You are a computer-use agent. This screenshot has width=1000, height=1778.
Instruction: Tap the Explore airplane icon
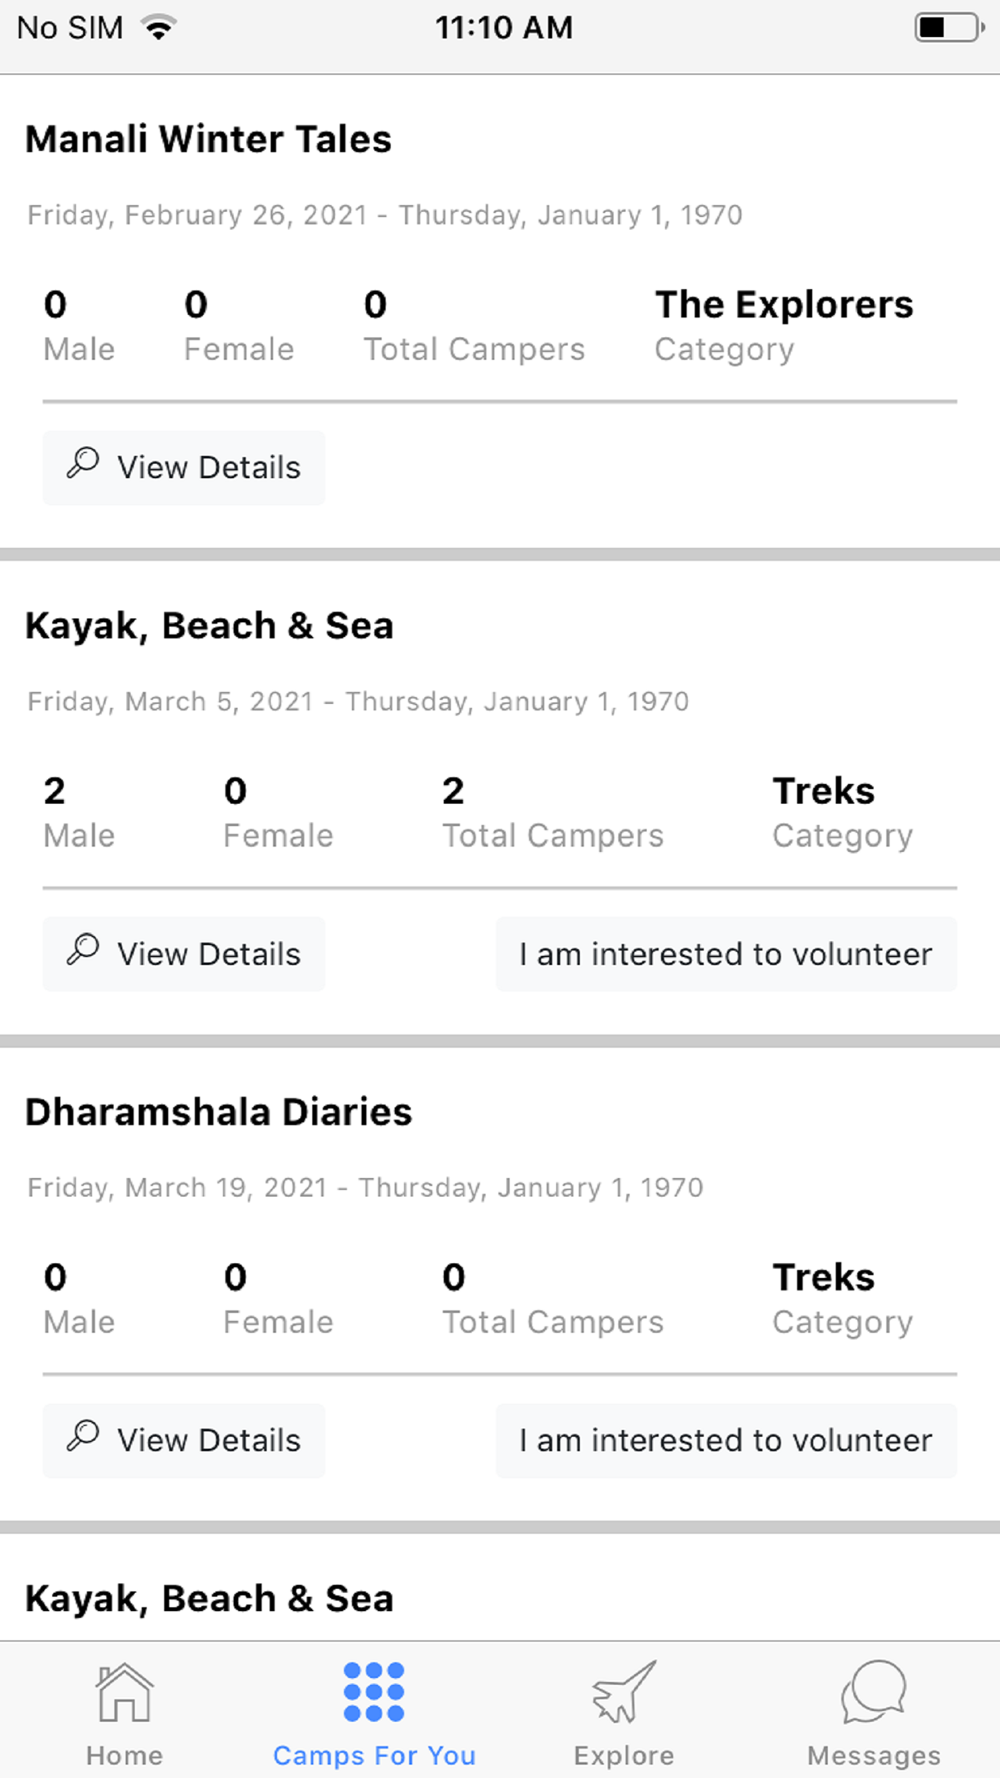624,1692
